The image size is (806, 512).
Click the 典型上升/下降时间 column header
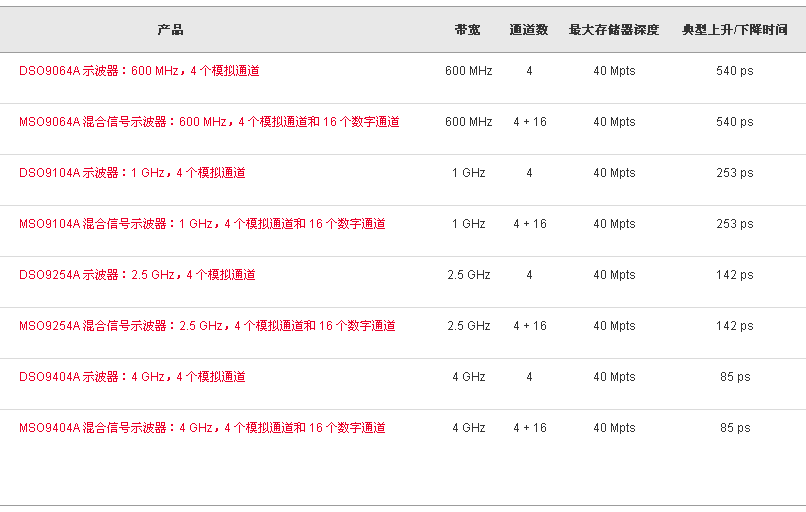[735, 30]
